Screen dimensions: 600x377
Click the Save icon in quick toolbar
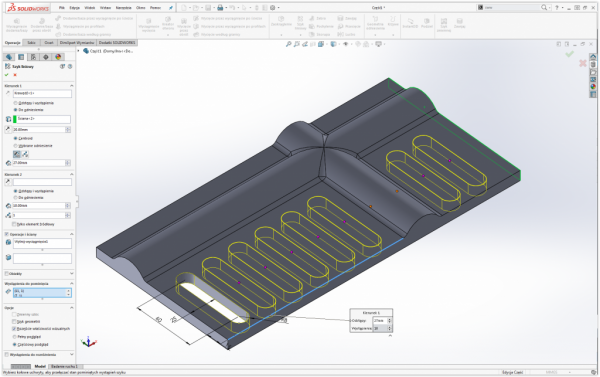tap(208, 8)
